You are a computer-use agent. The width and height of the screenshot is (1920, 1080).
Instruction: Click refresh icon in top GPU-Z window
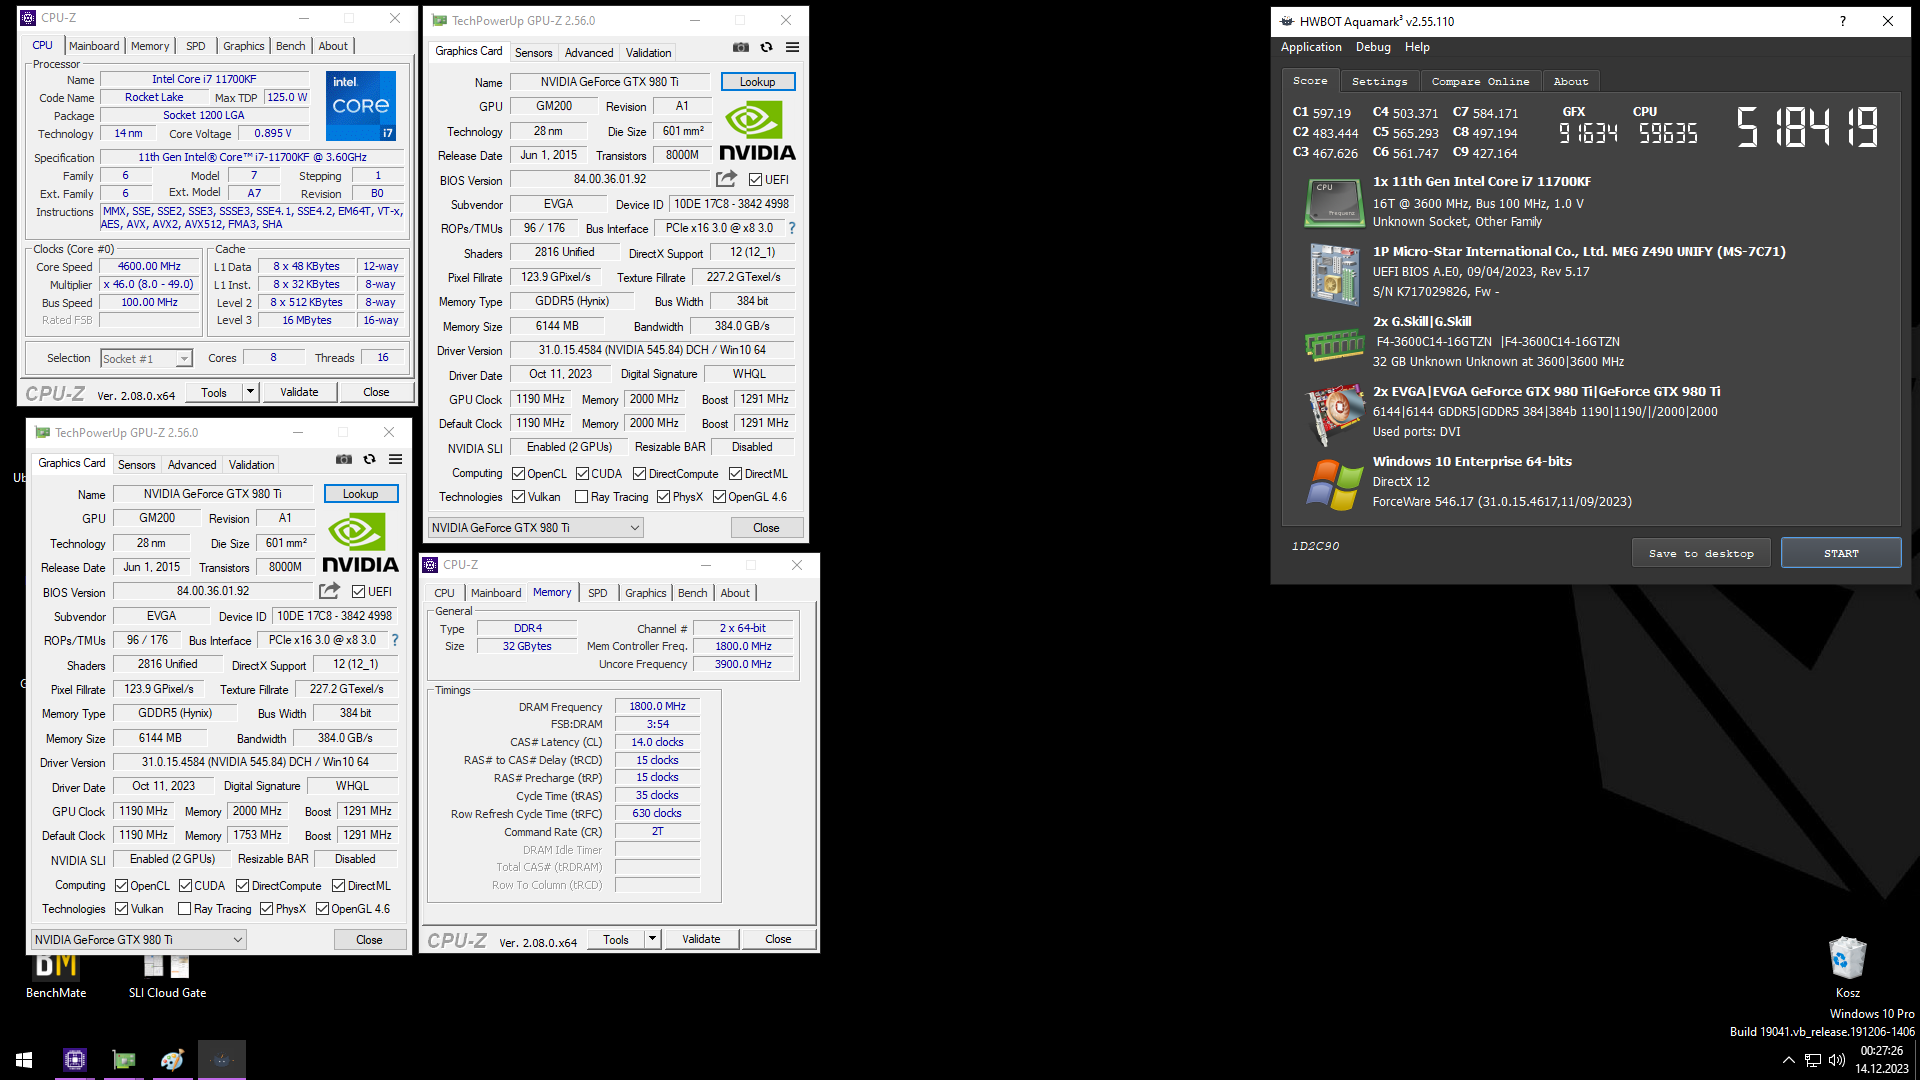[767, 47]
